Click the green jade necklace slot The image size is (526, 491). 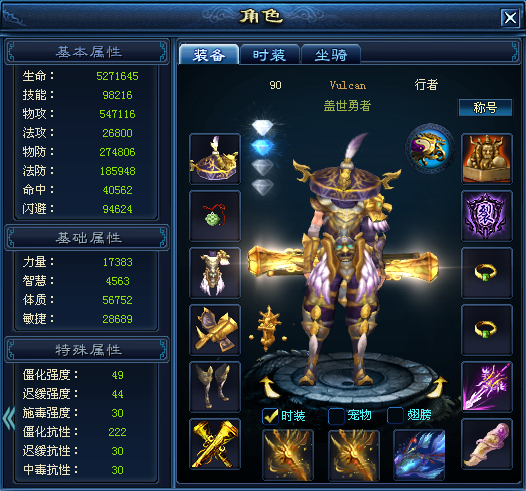tap(215, 216)
